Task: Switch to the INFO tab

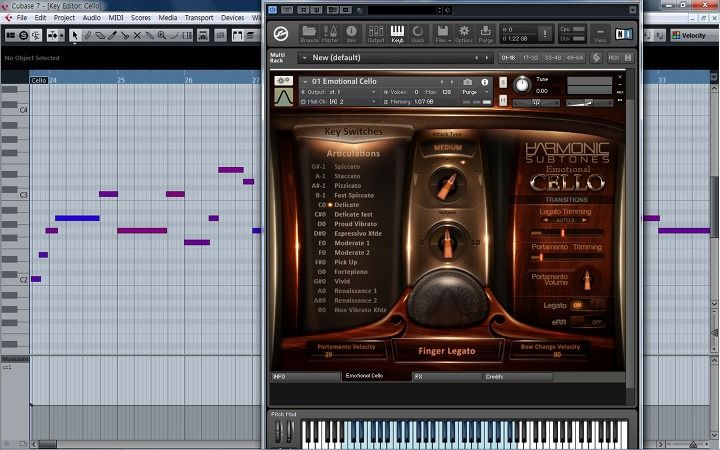Action: [305, 377]
